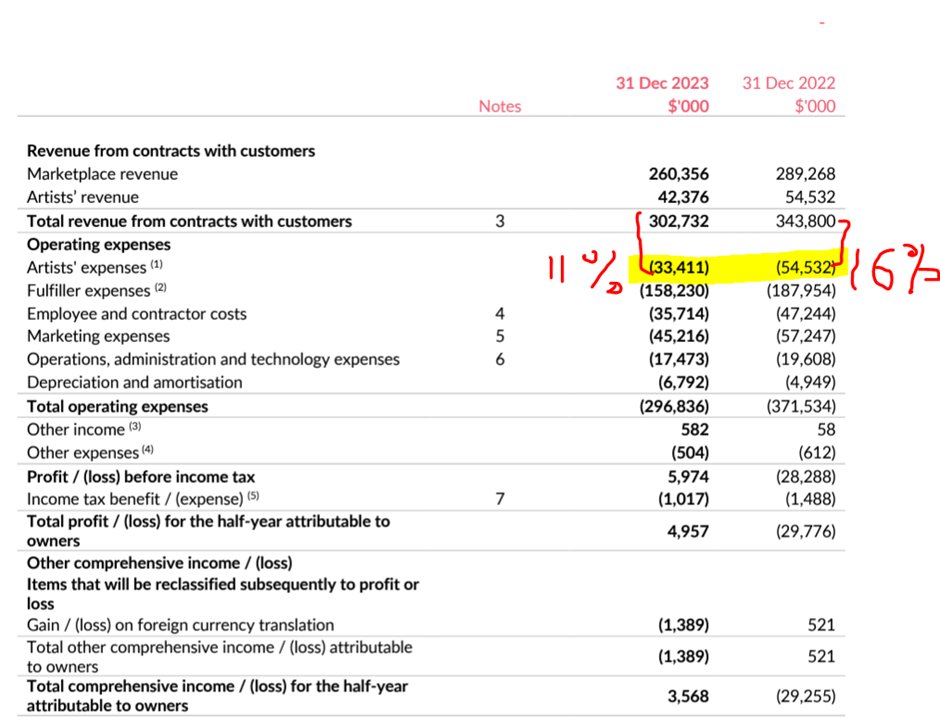Click the 'Fulfiller expenses' row label
Image resolution: width=940 pixels, height=722 pixels.
coord(97,290)
